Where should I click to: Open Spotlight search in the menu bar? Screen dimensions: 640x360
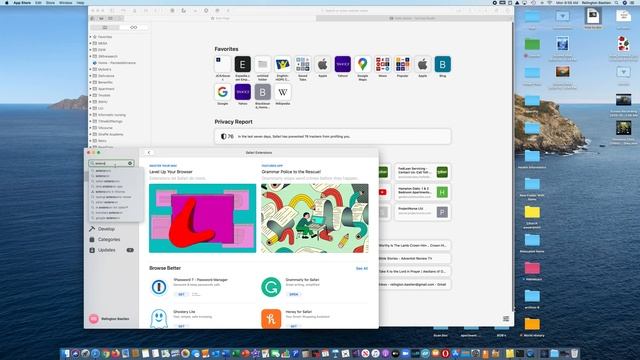click(x=616, y=3)
